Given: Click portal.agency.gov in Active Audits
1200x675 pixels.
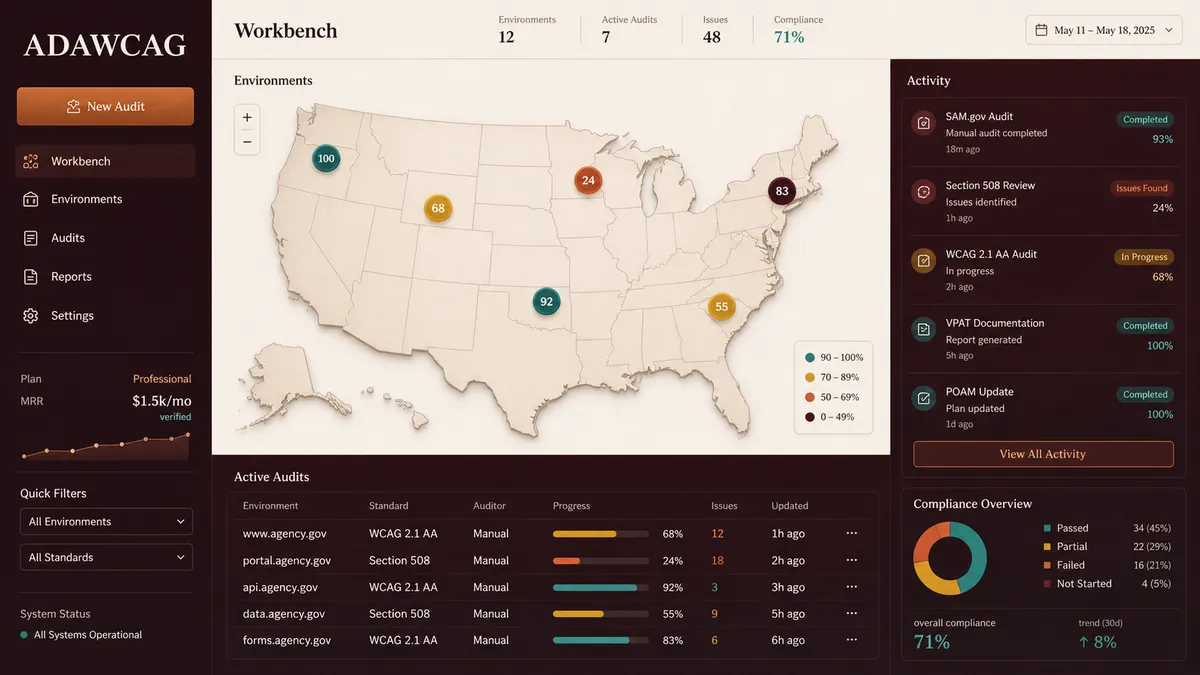Looking at the screenshot, I should 287,561.
